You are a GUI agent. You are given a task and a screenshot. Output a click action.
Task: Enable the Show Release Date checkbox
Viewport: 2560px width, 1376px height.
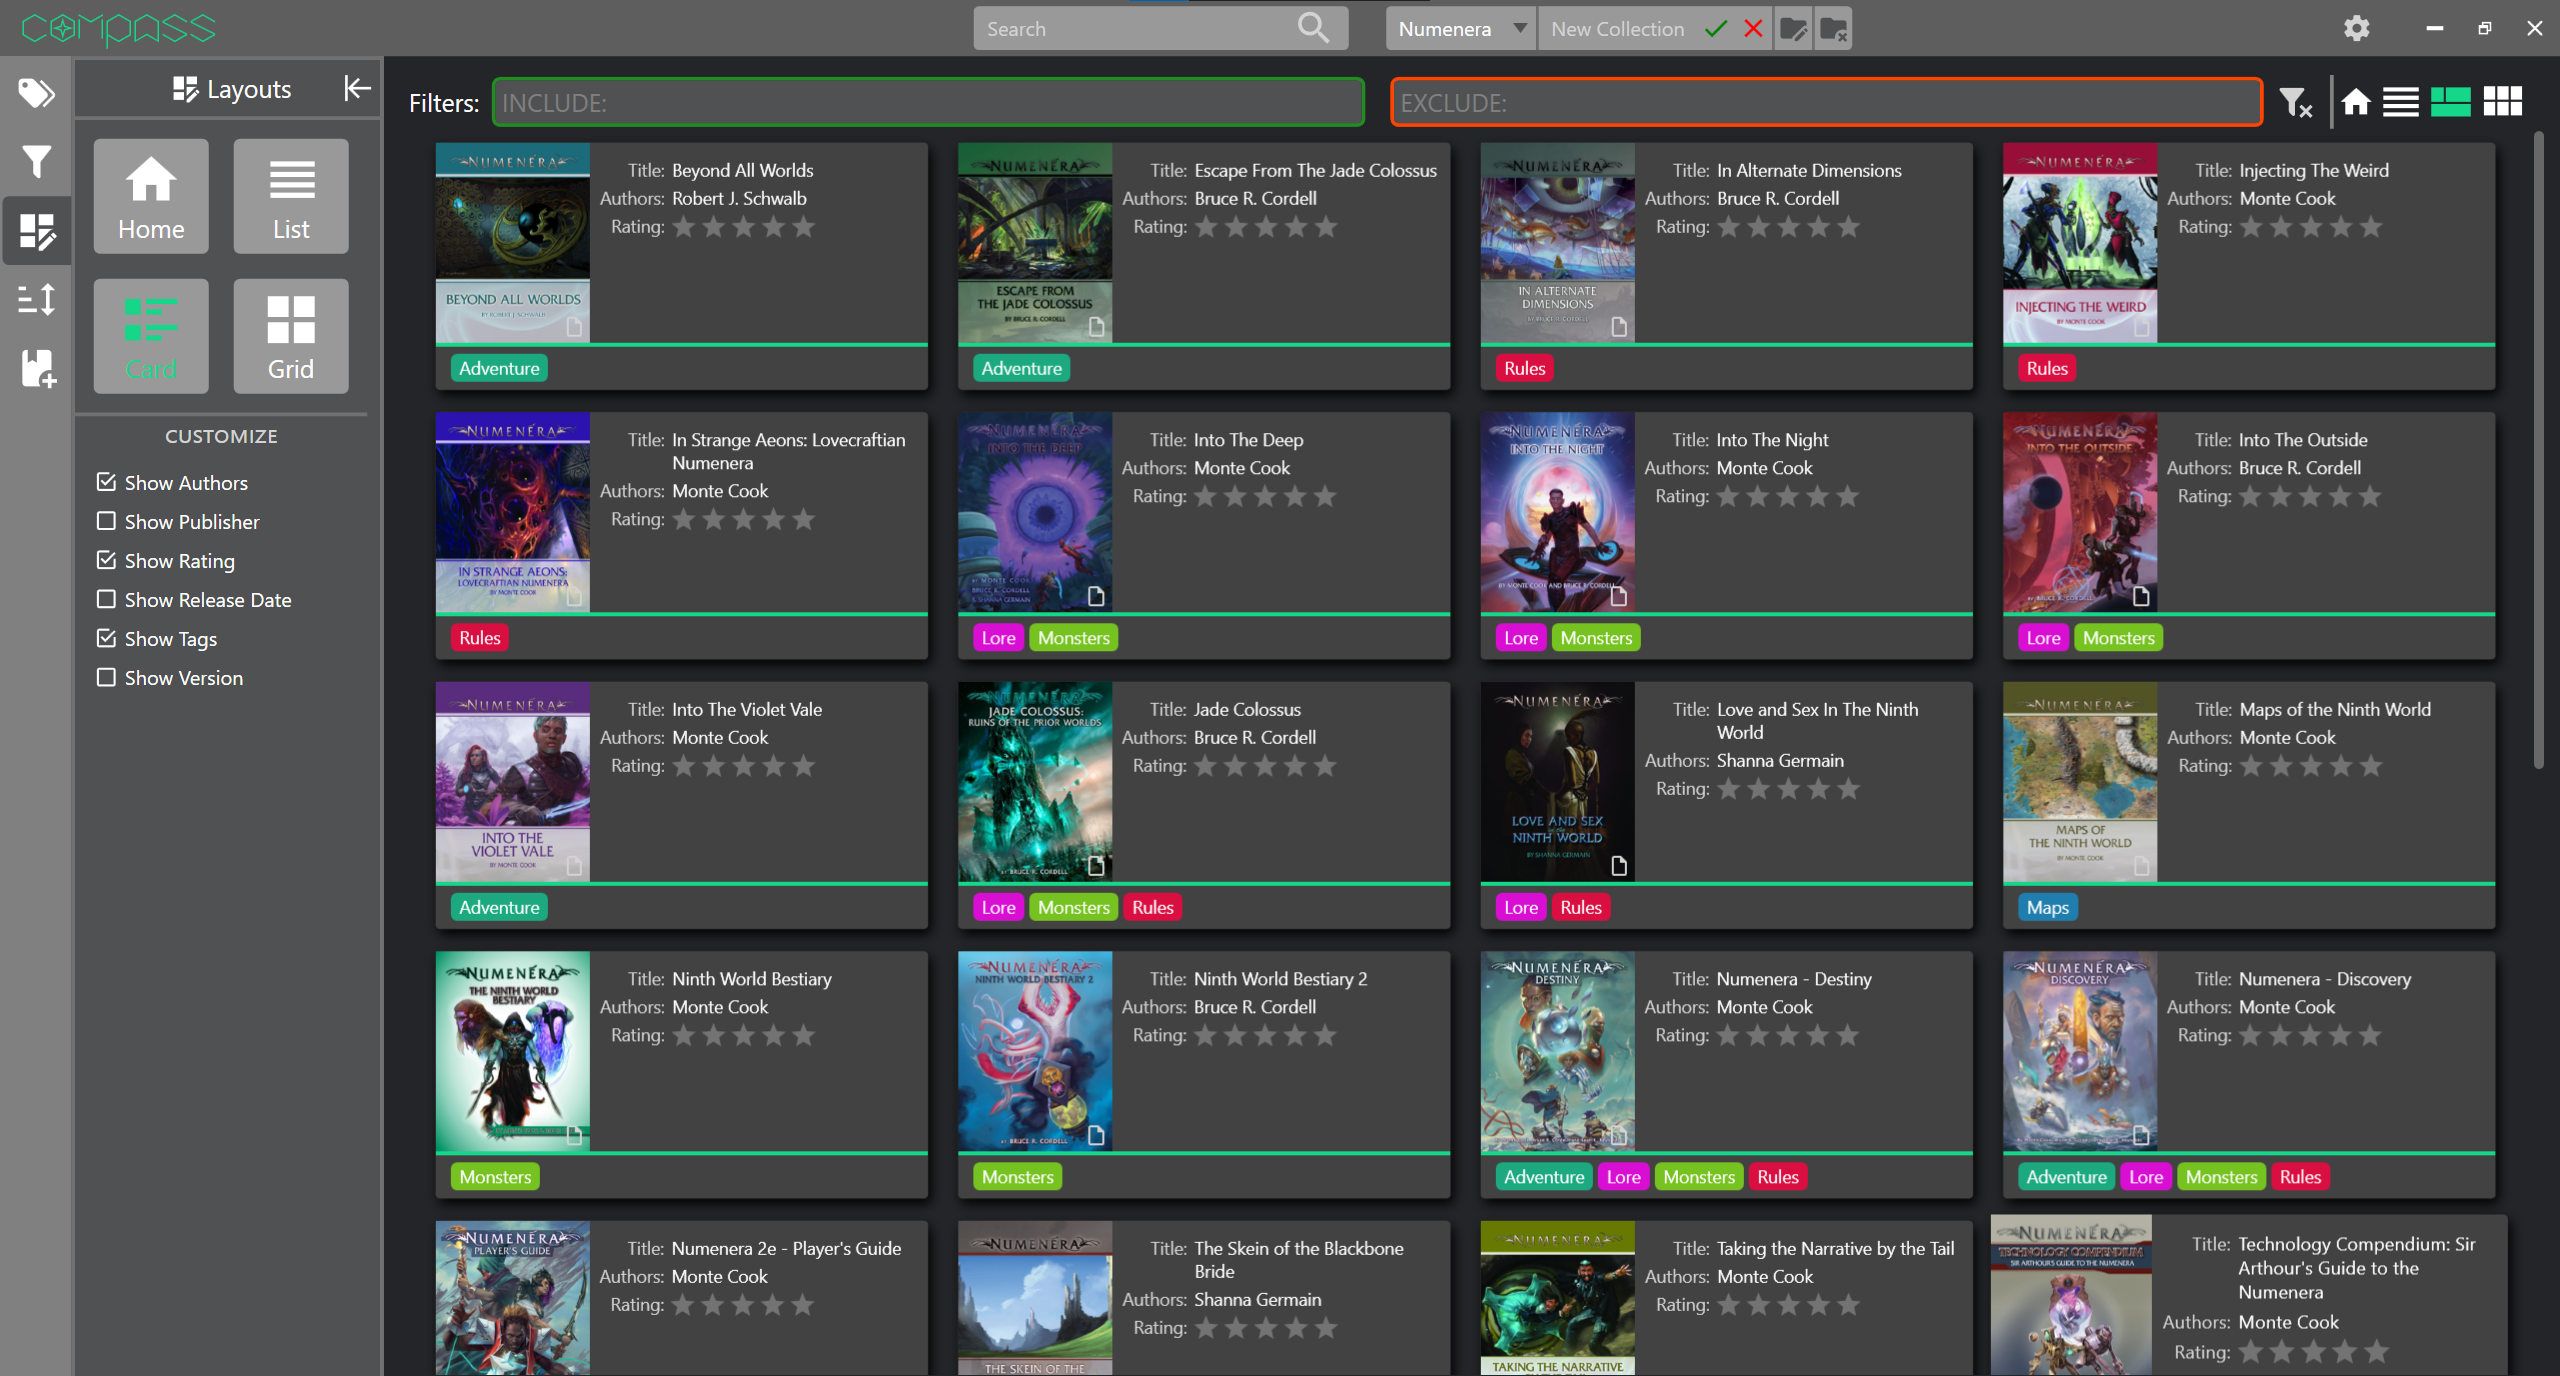pyautogui.click(x=107, y=599)
